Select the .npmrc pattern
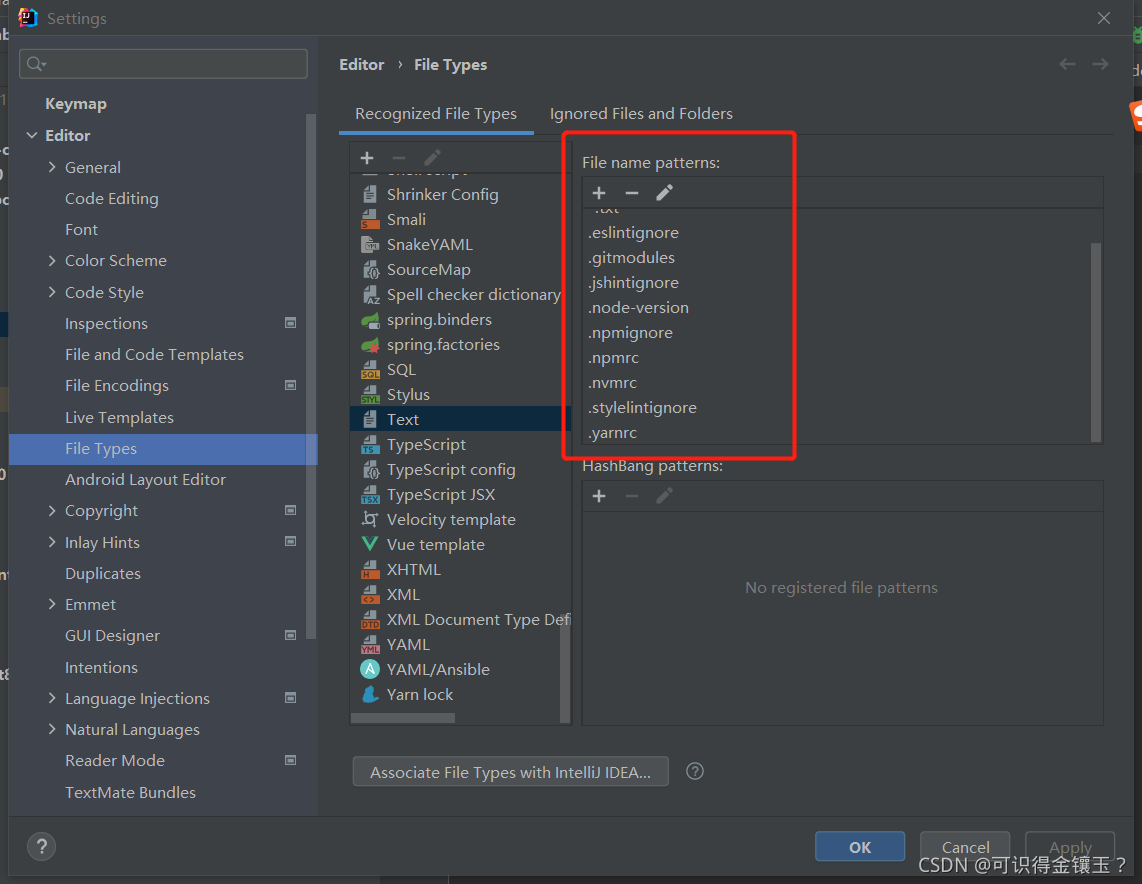 coord(613,358)
